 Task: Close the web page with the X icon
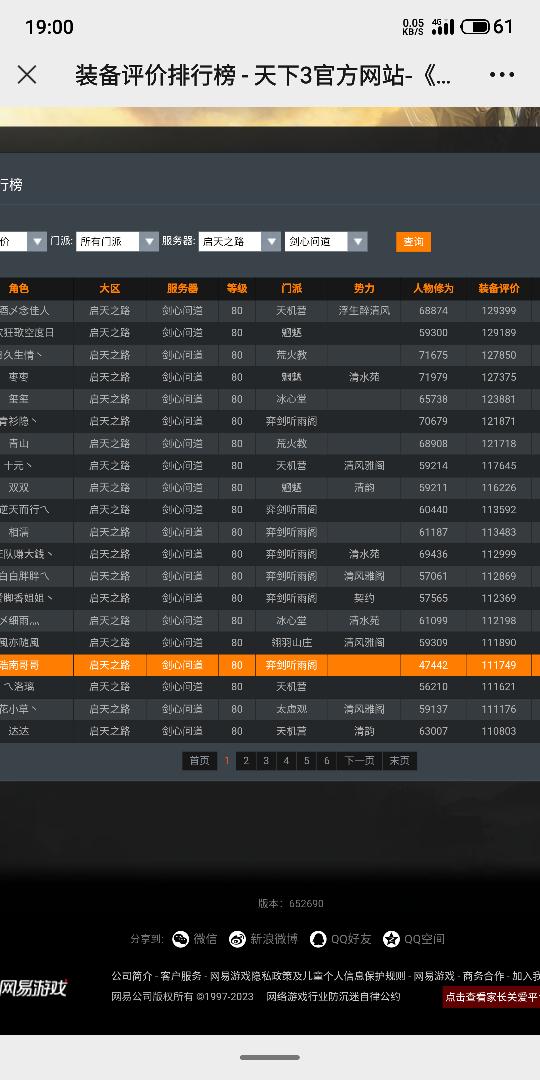tap(27, 74)
